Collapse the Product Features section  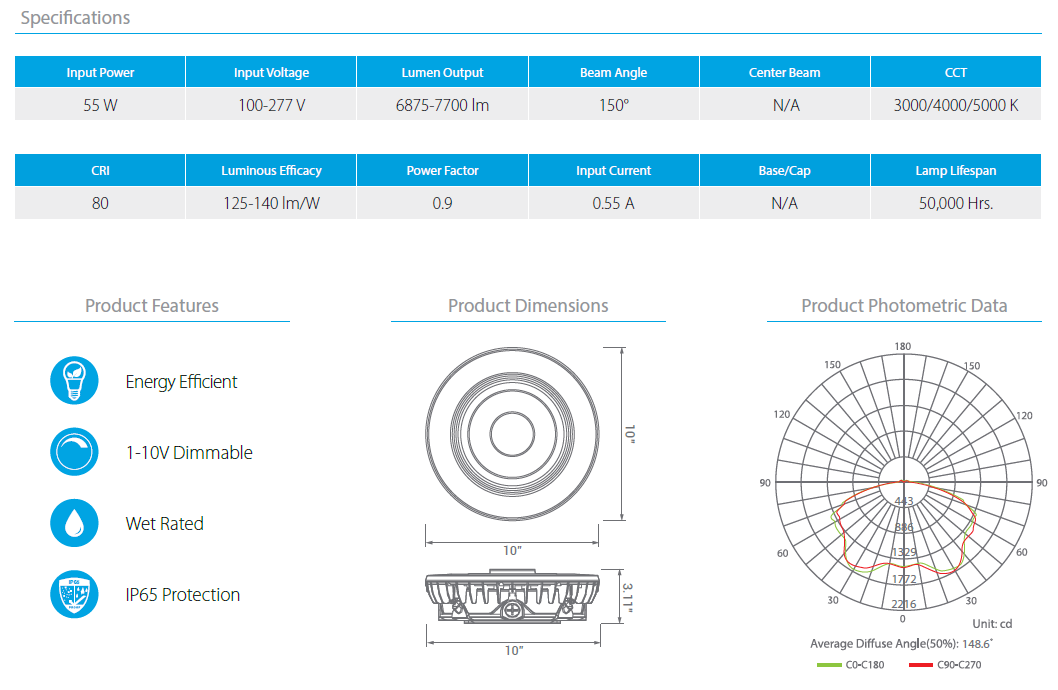(x=151, y=306)
